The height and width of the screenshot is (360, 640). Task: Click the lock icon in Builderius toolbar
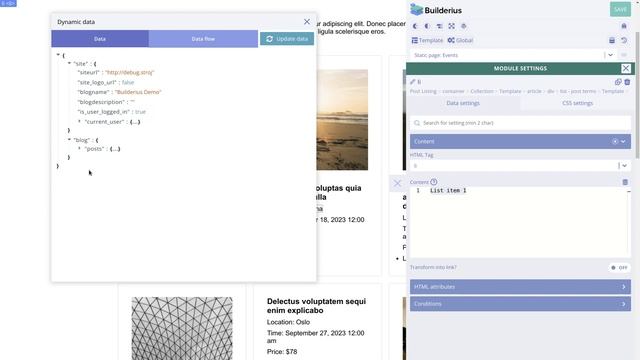(x=624, y=26)
